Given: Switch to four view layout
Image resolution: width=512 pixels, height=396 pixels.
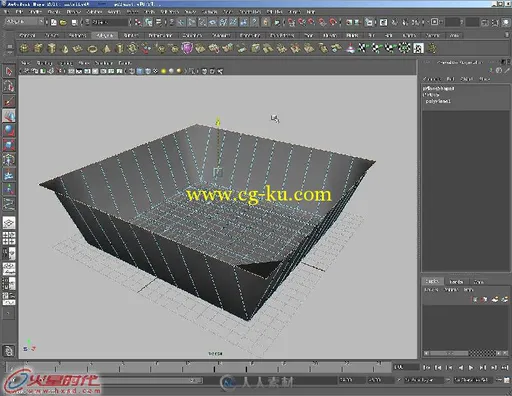Looking at the screenshot, I should pos(9,238).
